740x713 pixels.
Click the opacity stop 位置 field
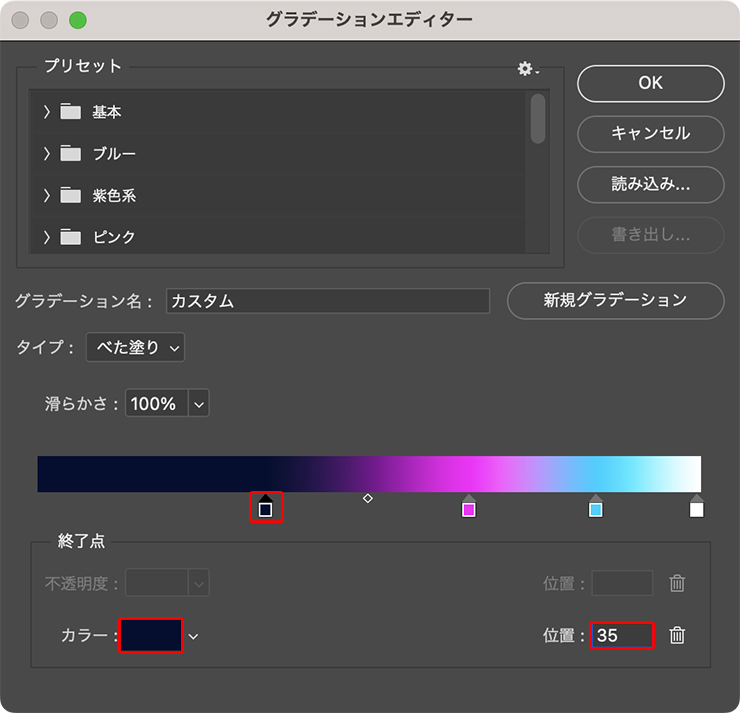click(622, 583)
